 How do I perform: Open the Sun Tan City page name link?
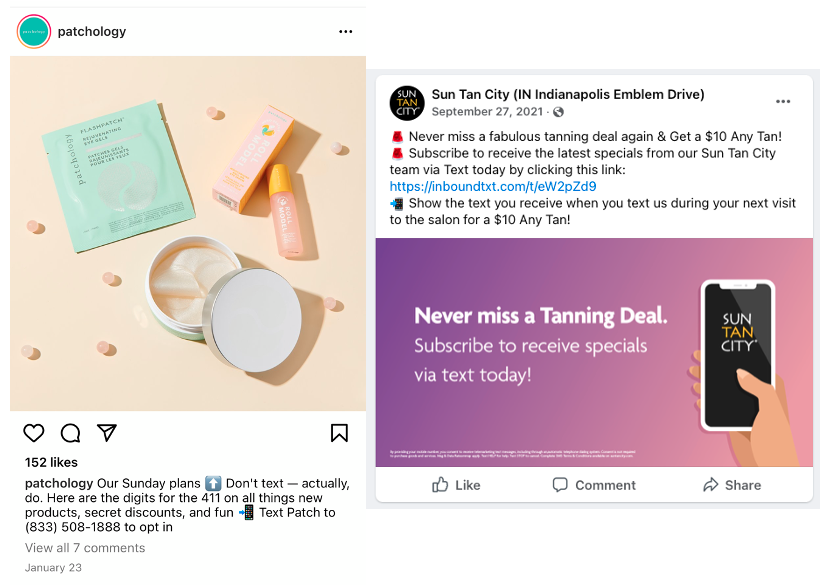(x=568, y=94)
